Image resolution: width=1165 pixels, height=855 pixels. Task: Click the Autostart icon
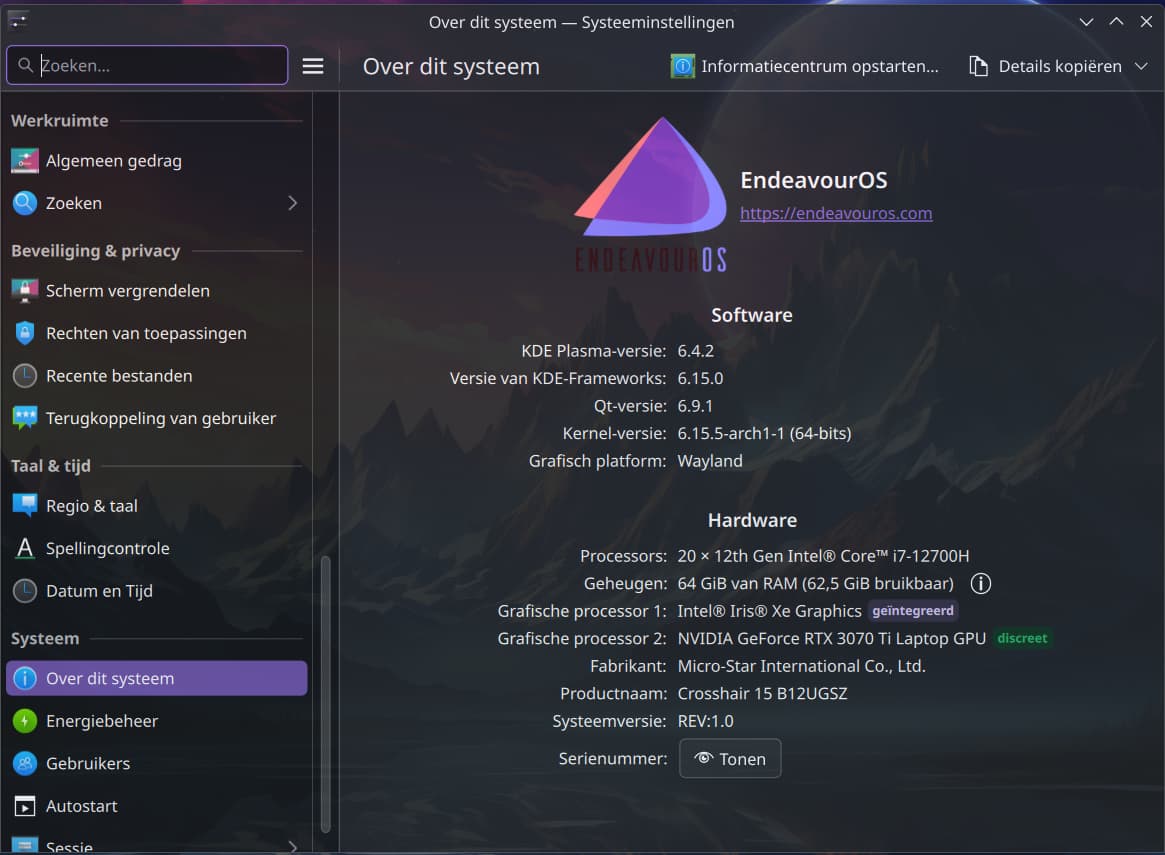(x=25, y=806)
